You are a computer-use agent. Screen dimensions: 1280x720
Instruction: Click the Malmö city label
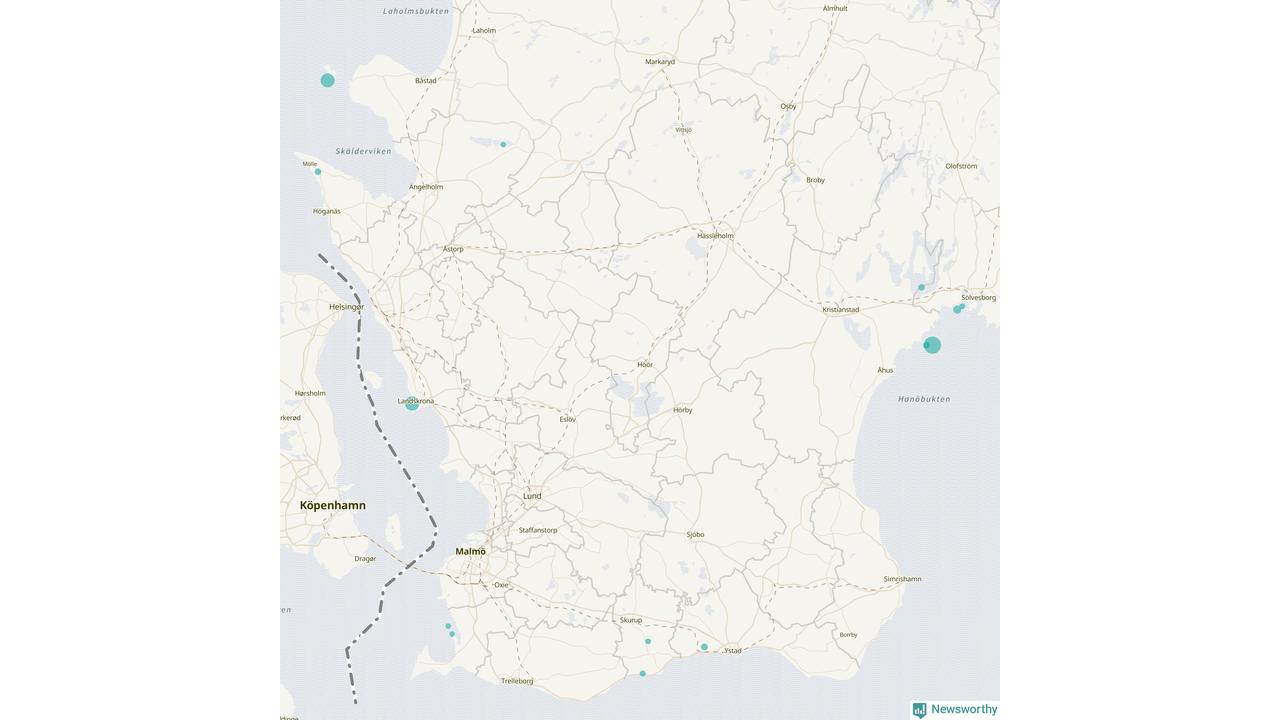[x=470, y=552]
